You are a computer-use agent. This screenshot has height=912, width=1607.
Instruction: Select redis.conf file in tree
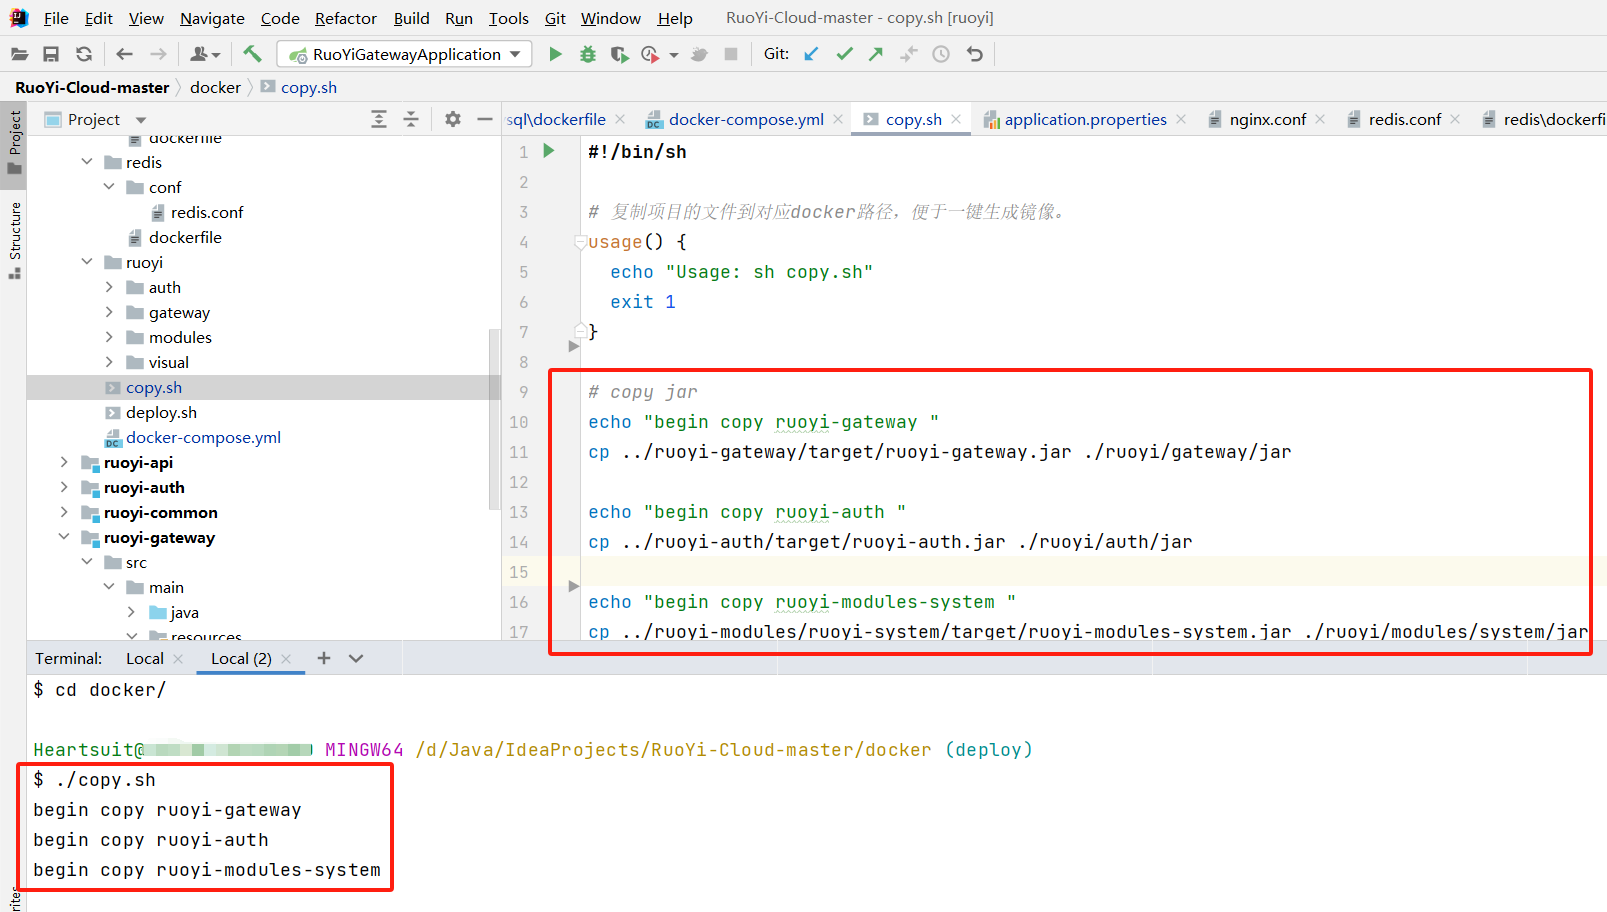[x=207, y=212]
